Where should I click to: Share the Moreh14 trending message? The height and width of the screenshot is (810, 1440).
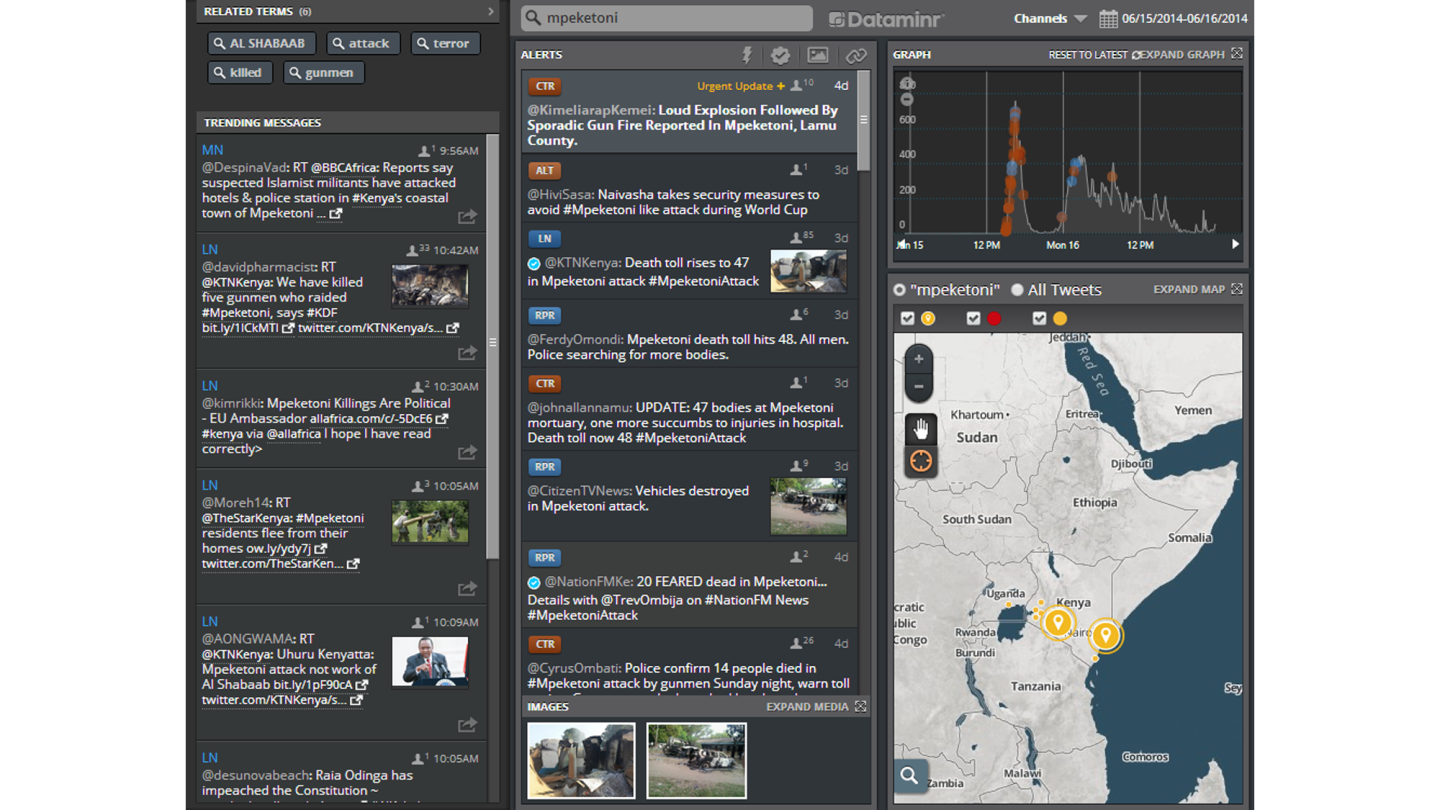pyautogui.click(x=467, y=588)
